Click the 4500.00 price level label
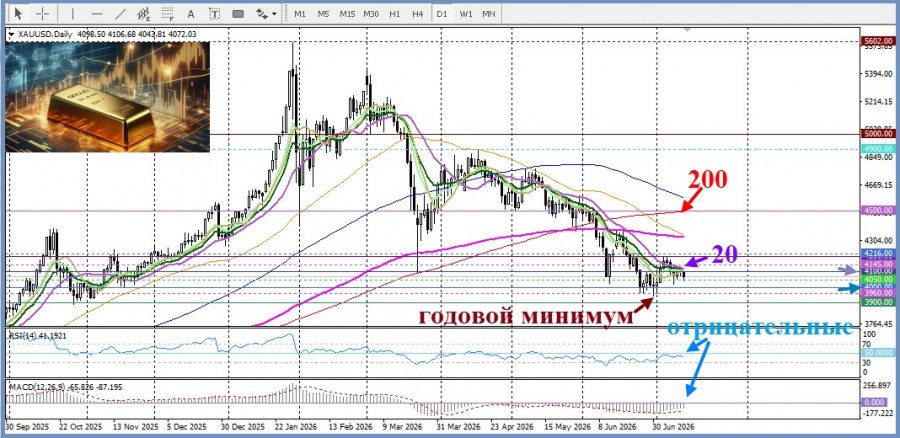This screenshot has width=900, height=438. click(878, 211)
